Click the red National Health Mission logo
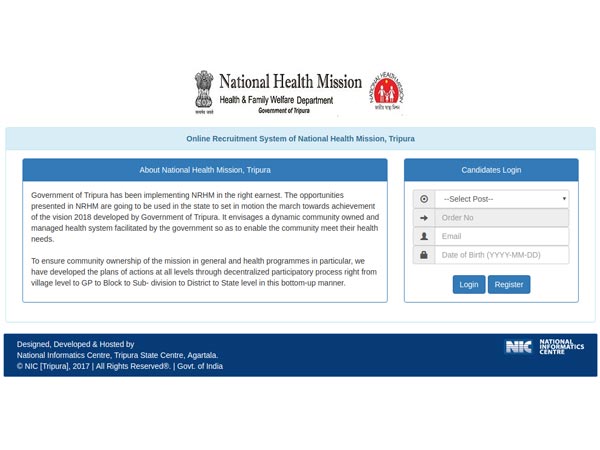Image resolution: width=600 pixels, height=450 pixels. coord(386,91)
